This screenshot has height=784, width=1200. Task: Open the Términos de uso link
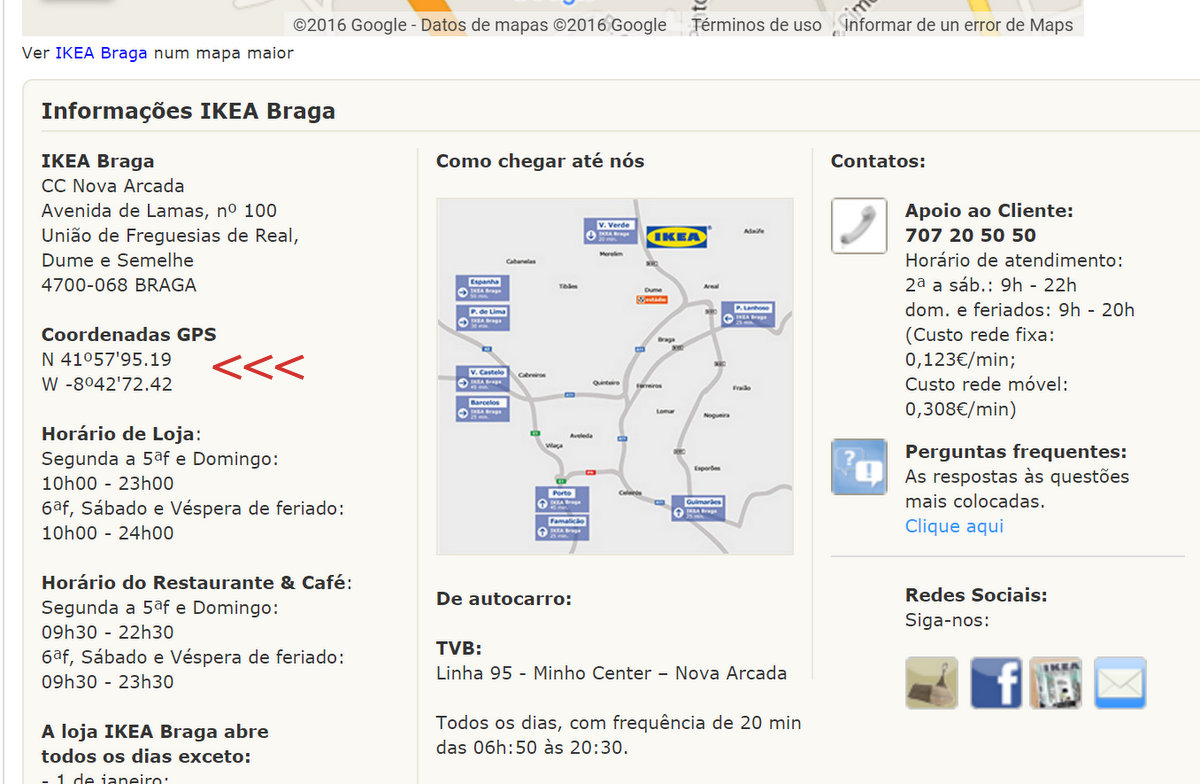click(x=756, y=25)
